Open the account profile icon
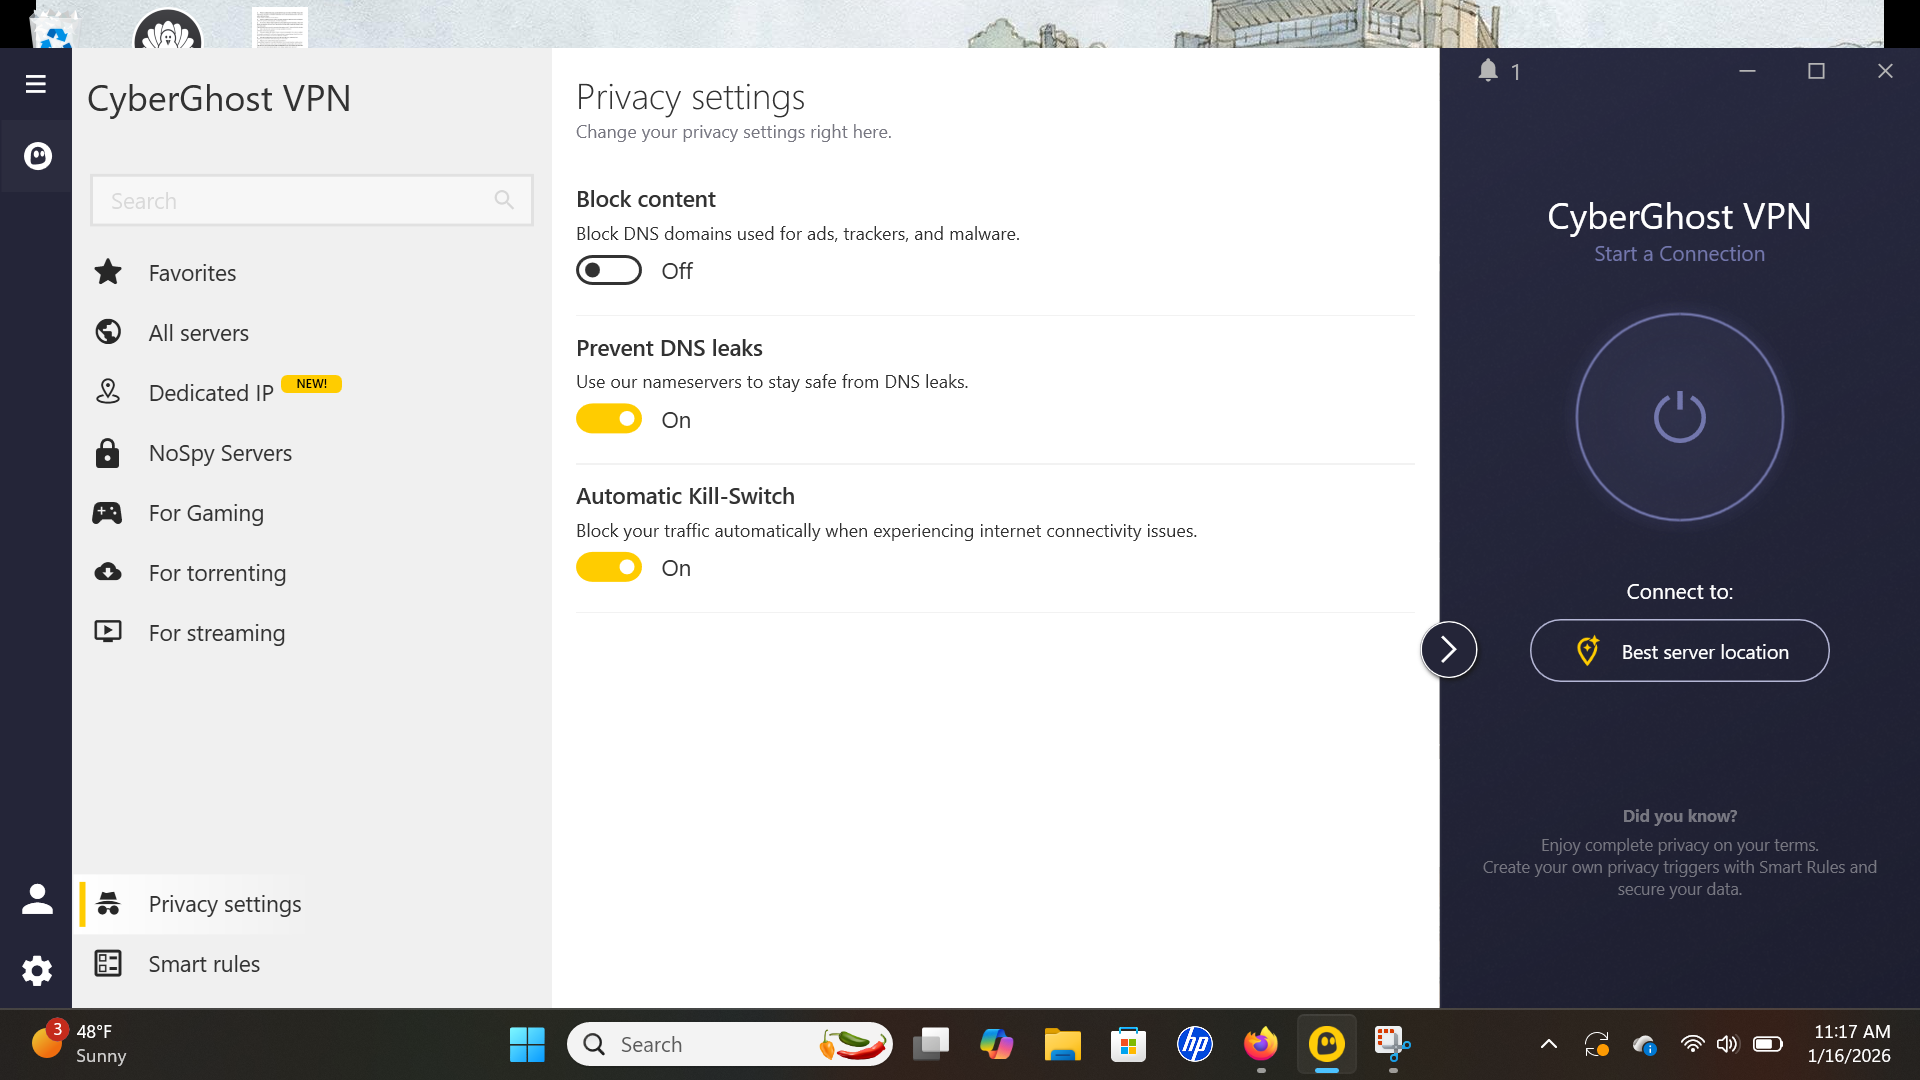 point(37,899)
